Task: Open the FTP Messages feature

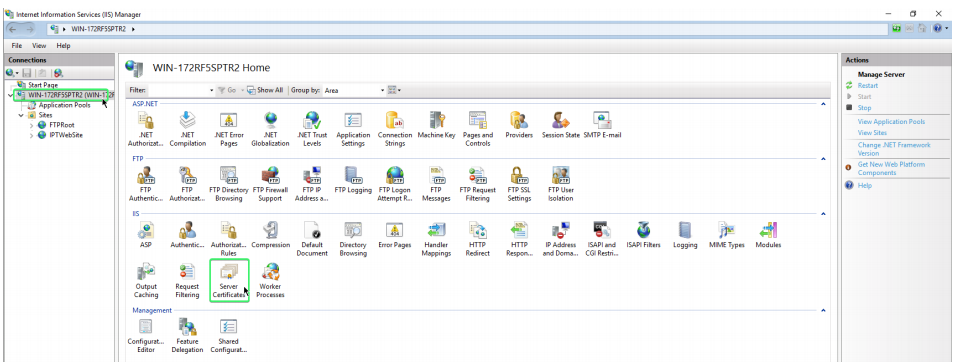Action: click(437, 184)
